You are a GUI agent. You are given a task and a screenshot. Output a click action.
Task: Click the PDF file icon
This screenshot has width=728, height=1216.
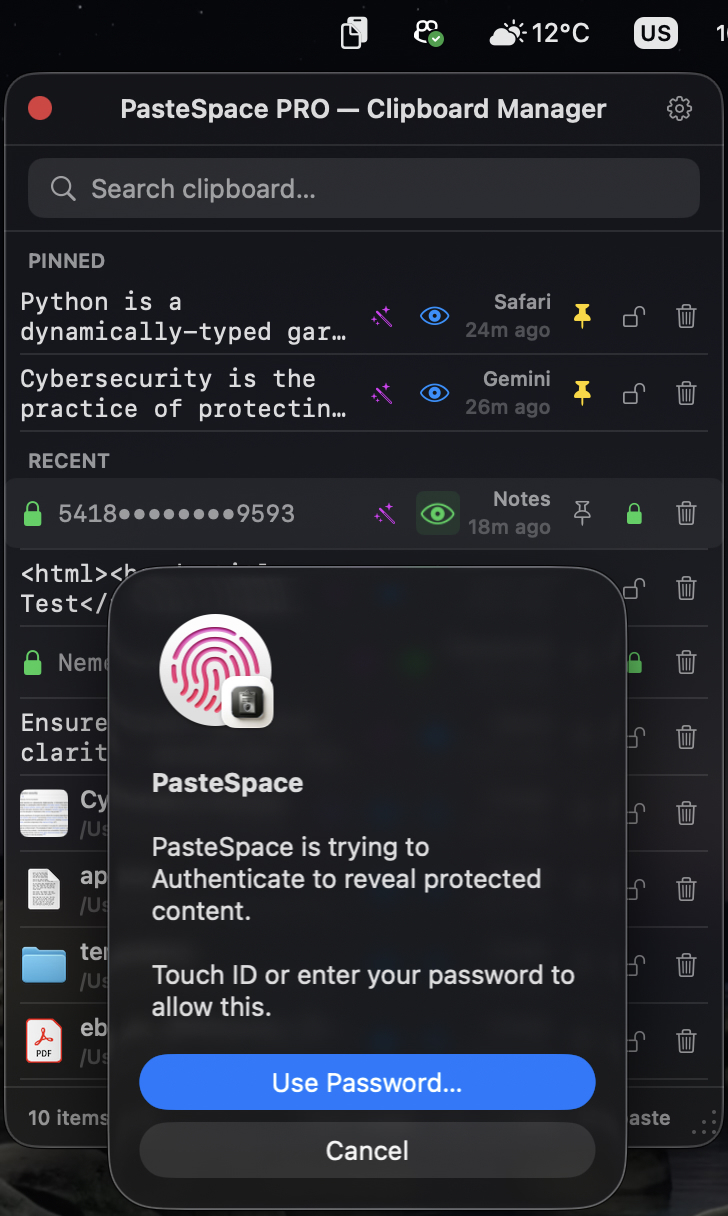point(44,1041)
